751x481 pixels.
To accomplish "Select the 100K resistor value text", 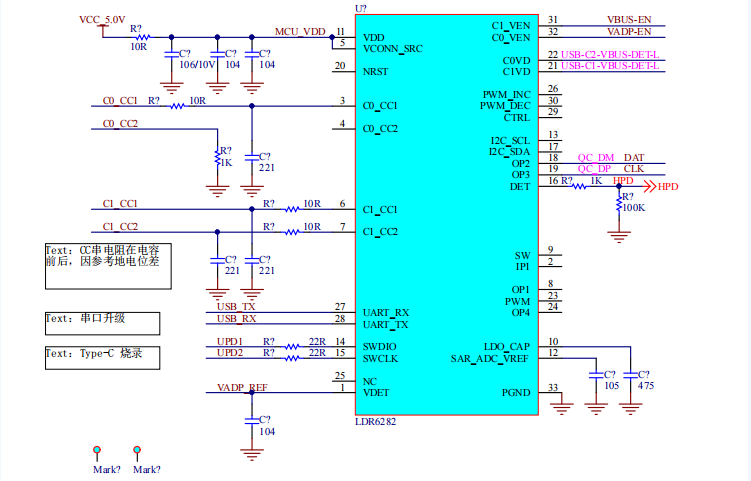I will (634, 208).
